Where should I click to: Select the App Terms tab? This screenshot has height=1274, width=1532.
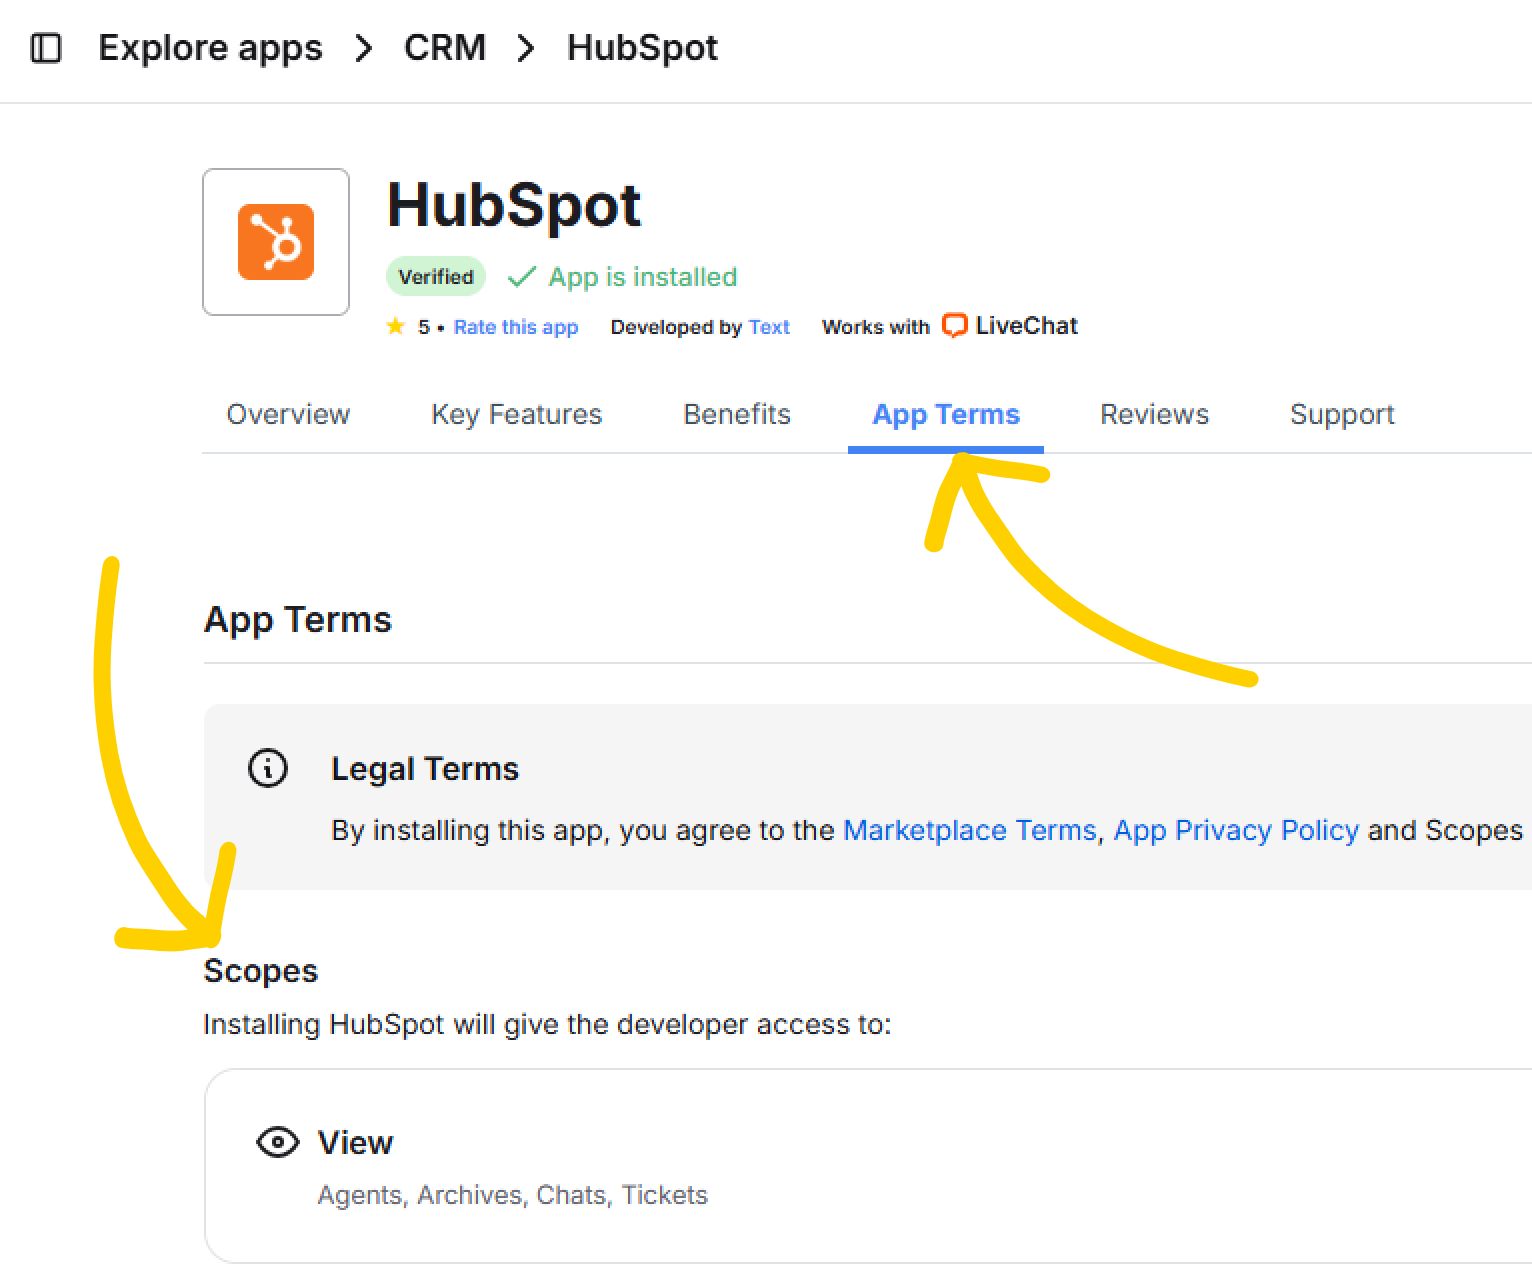(x=946, y=414)
